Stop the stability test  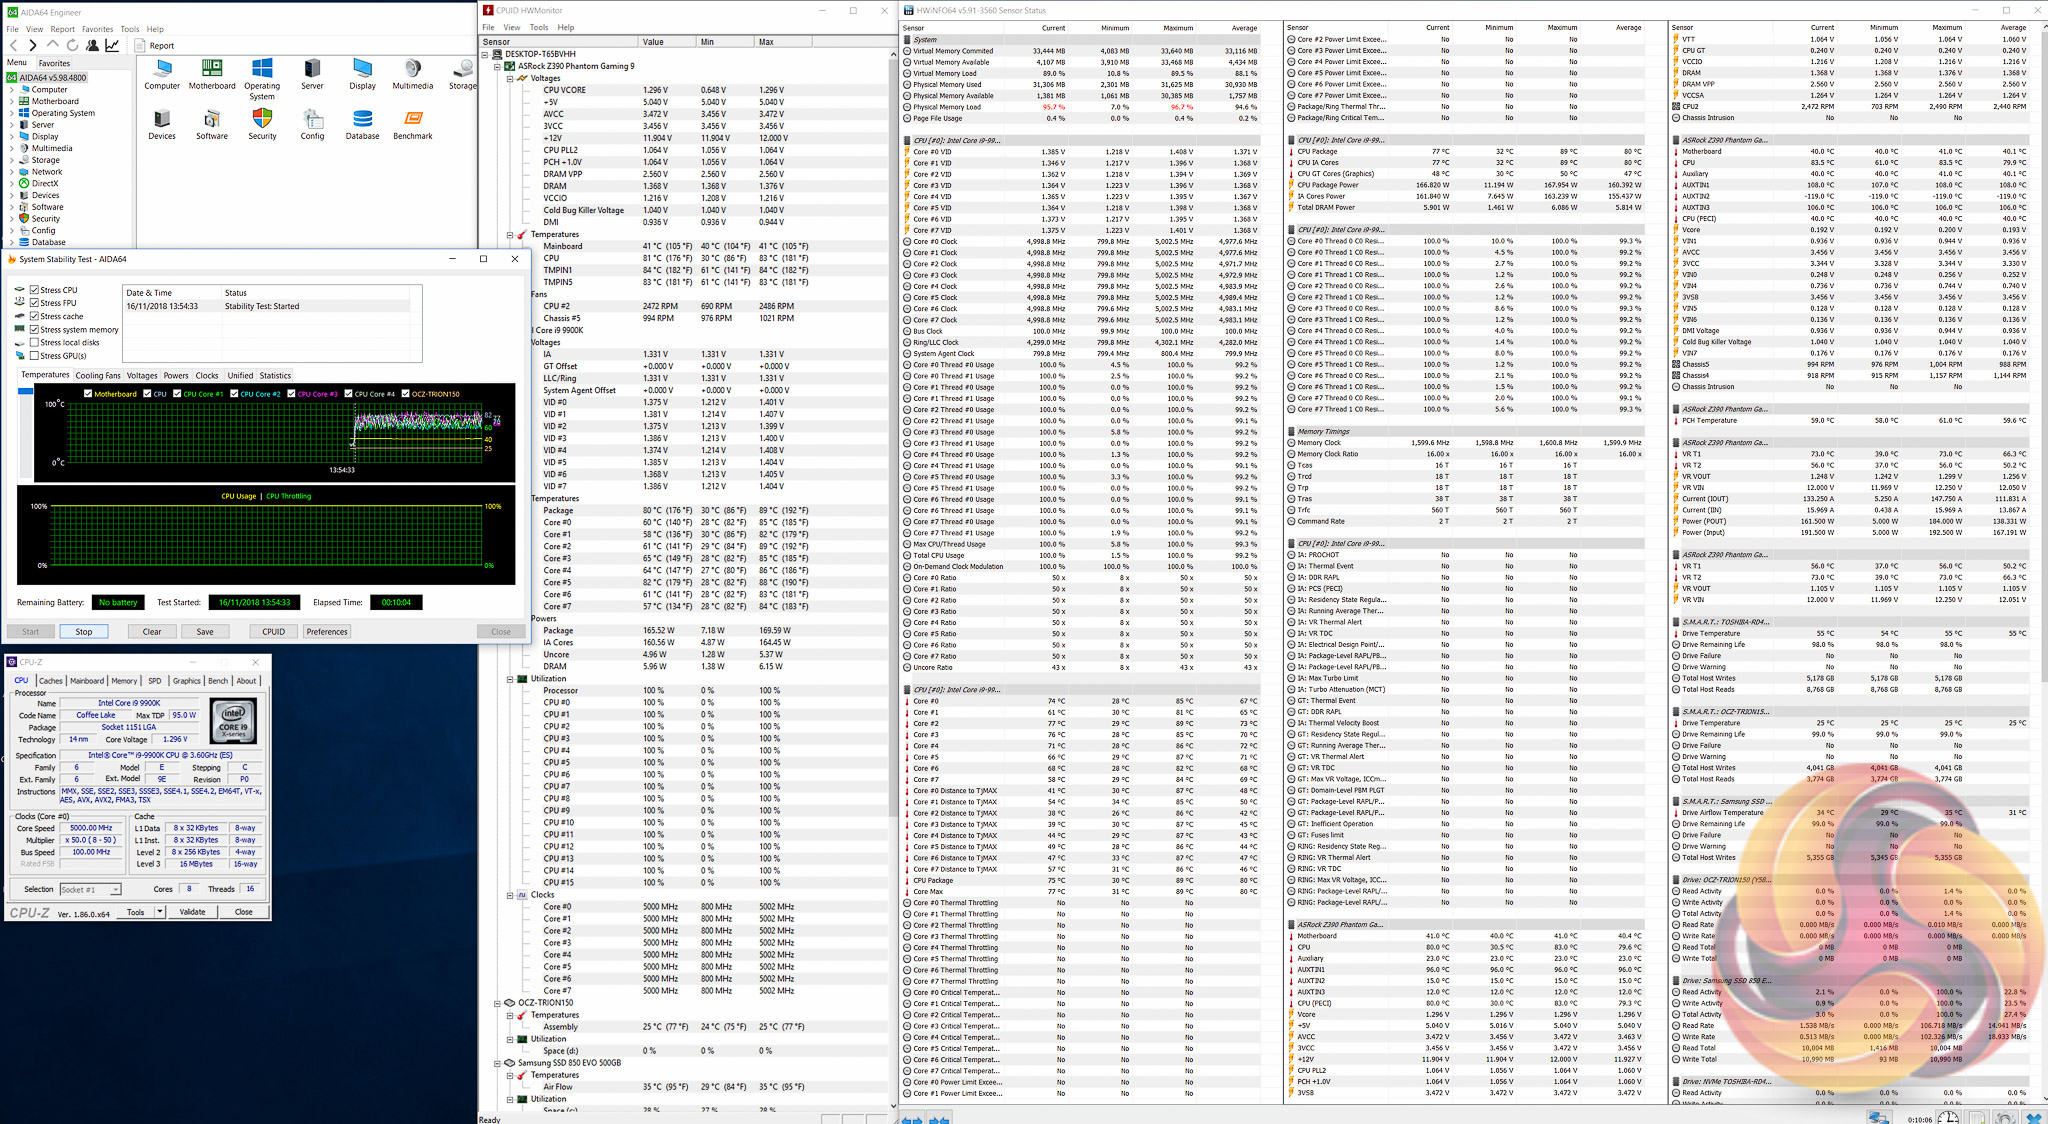(x=83, y=631)
